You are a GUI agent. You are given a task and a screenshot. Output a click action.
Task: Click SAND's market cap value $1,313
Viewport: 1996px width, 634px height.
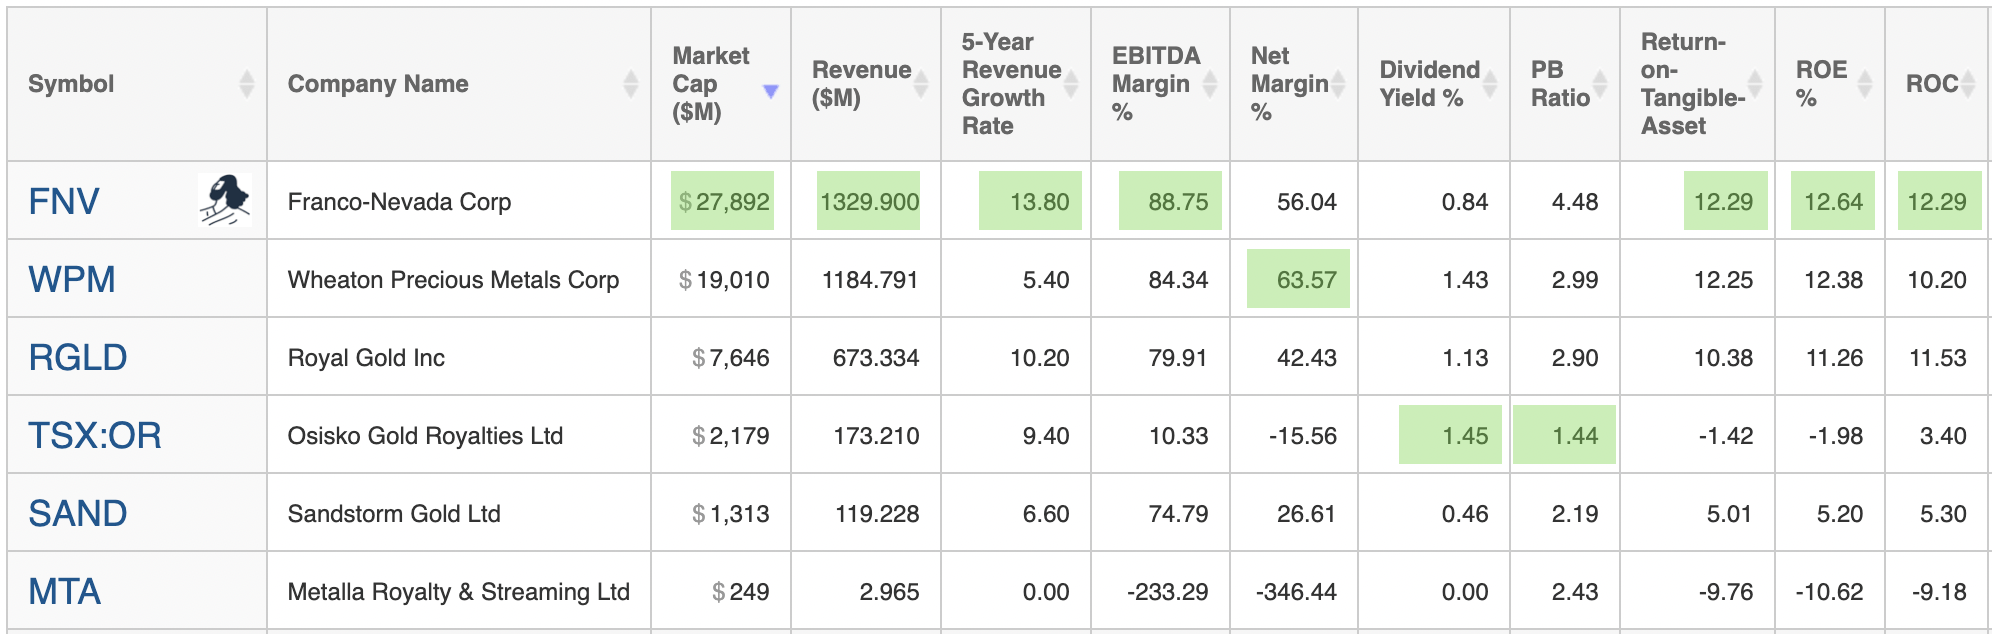point(731,514)
